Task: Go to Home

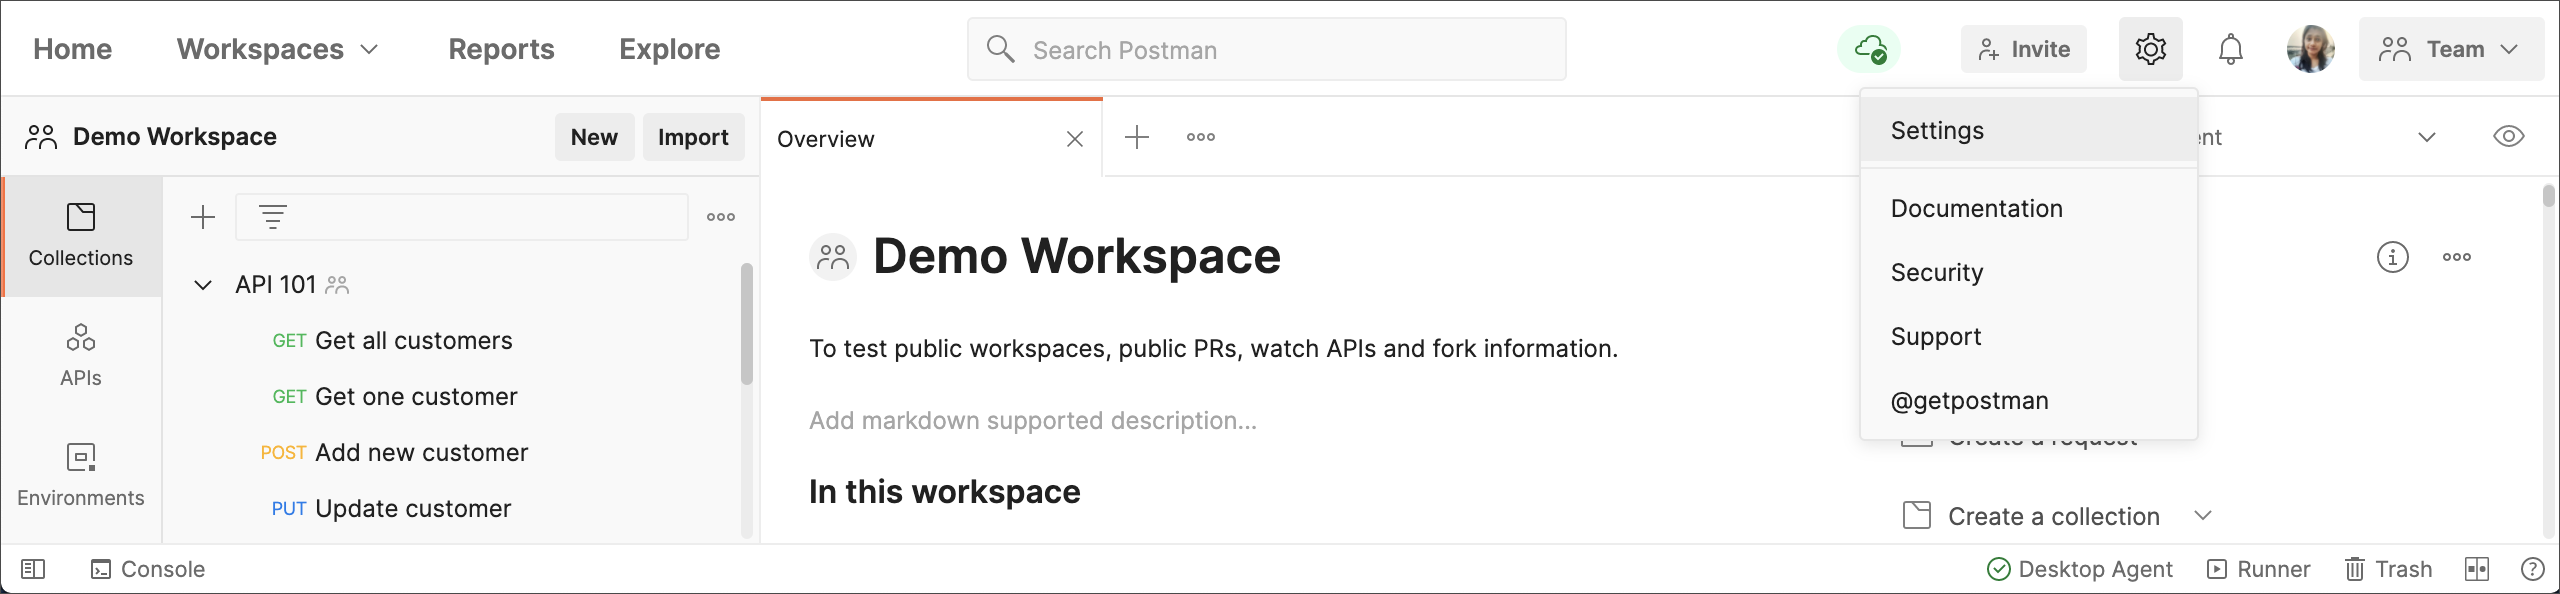Action: [x=72, y=49]
